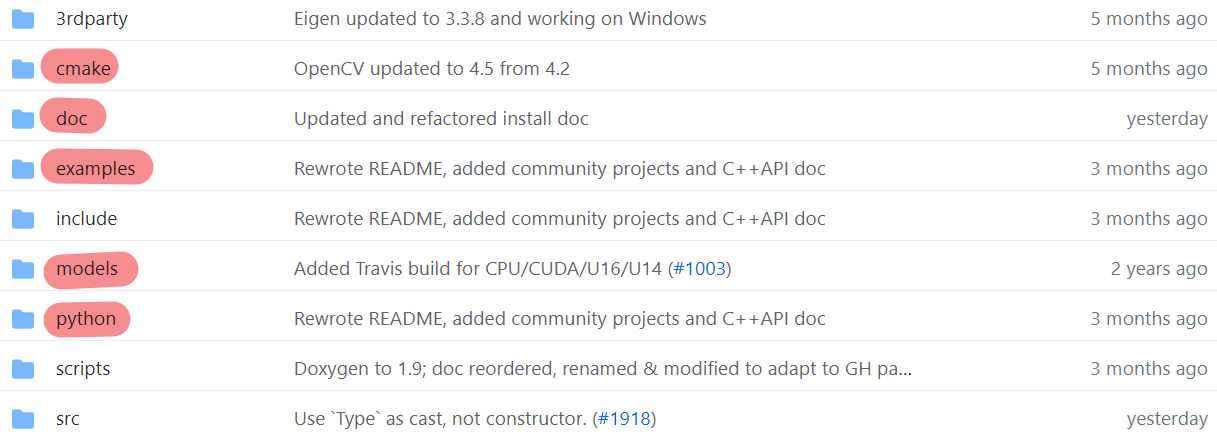Viewport: 1217px width, 439px height.
Task: Click the folder icon beside 3rdparty
Action: 22,19
